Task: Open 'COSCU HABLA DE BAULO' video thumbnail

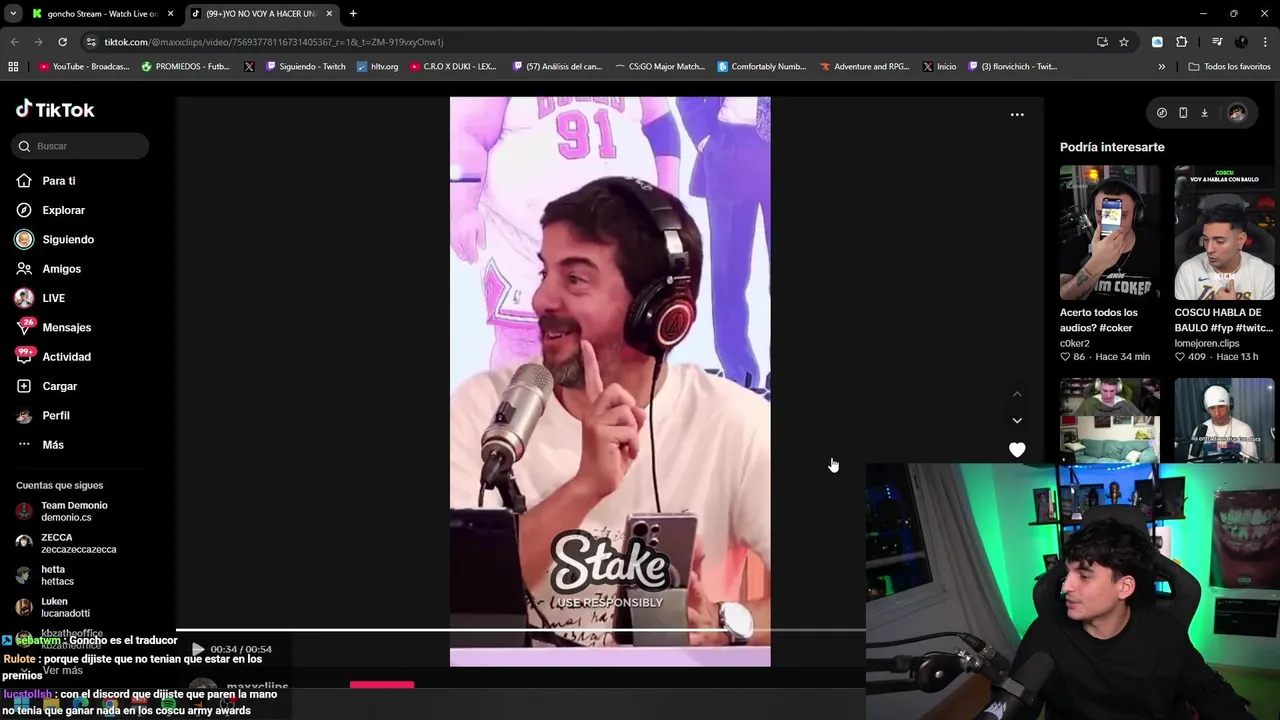Action: (1224, 233)
